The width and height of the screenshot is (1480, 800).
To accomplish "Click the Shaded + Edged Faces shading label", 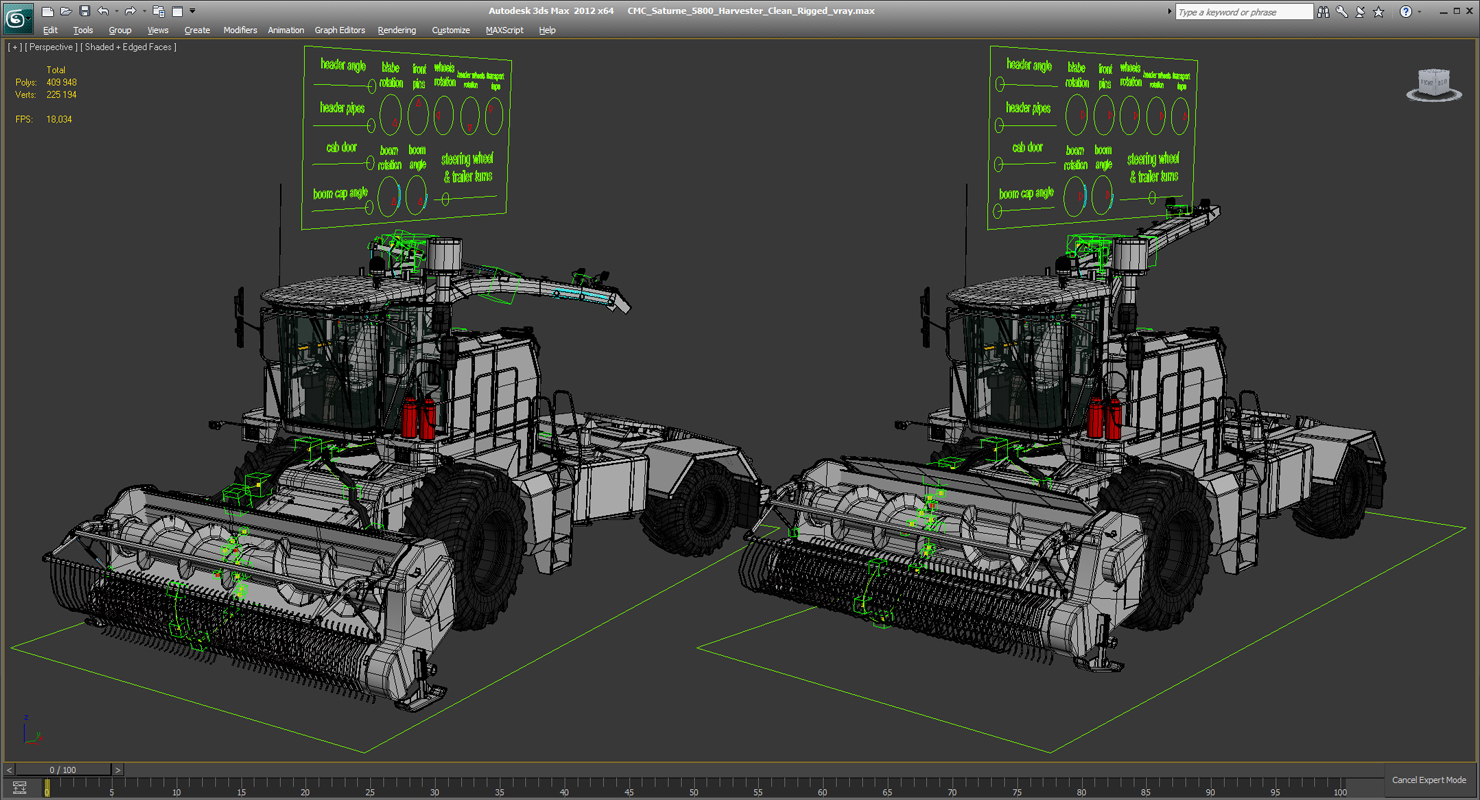I will click(x=129, y=47).
